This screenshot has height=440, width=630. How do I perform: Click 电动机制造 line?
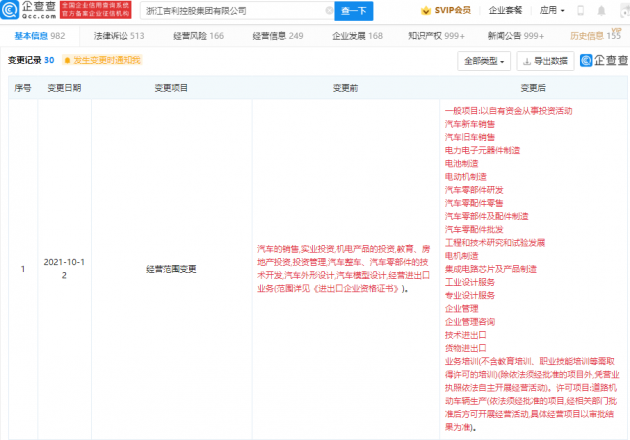466,177
